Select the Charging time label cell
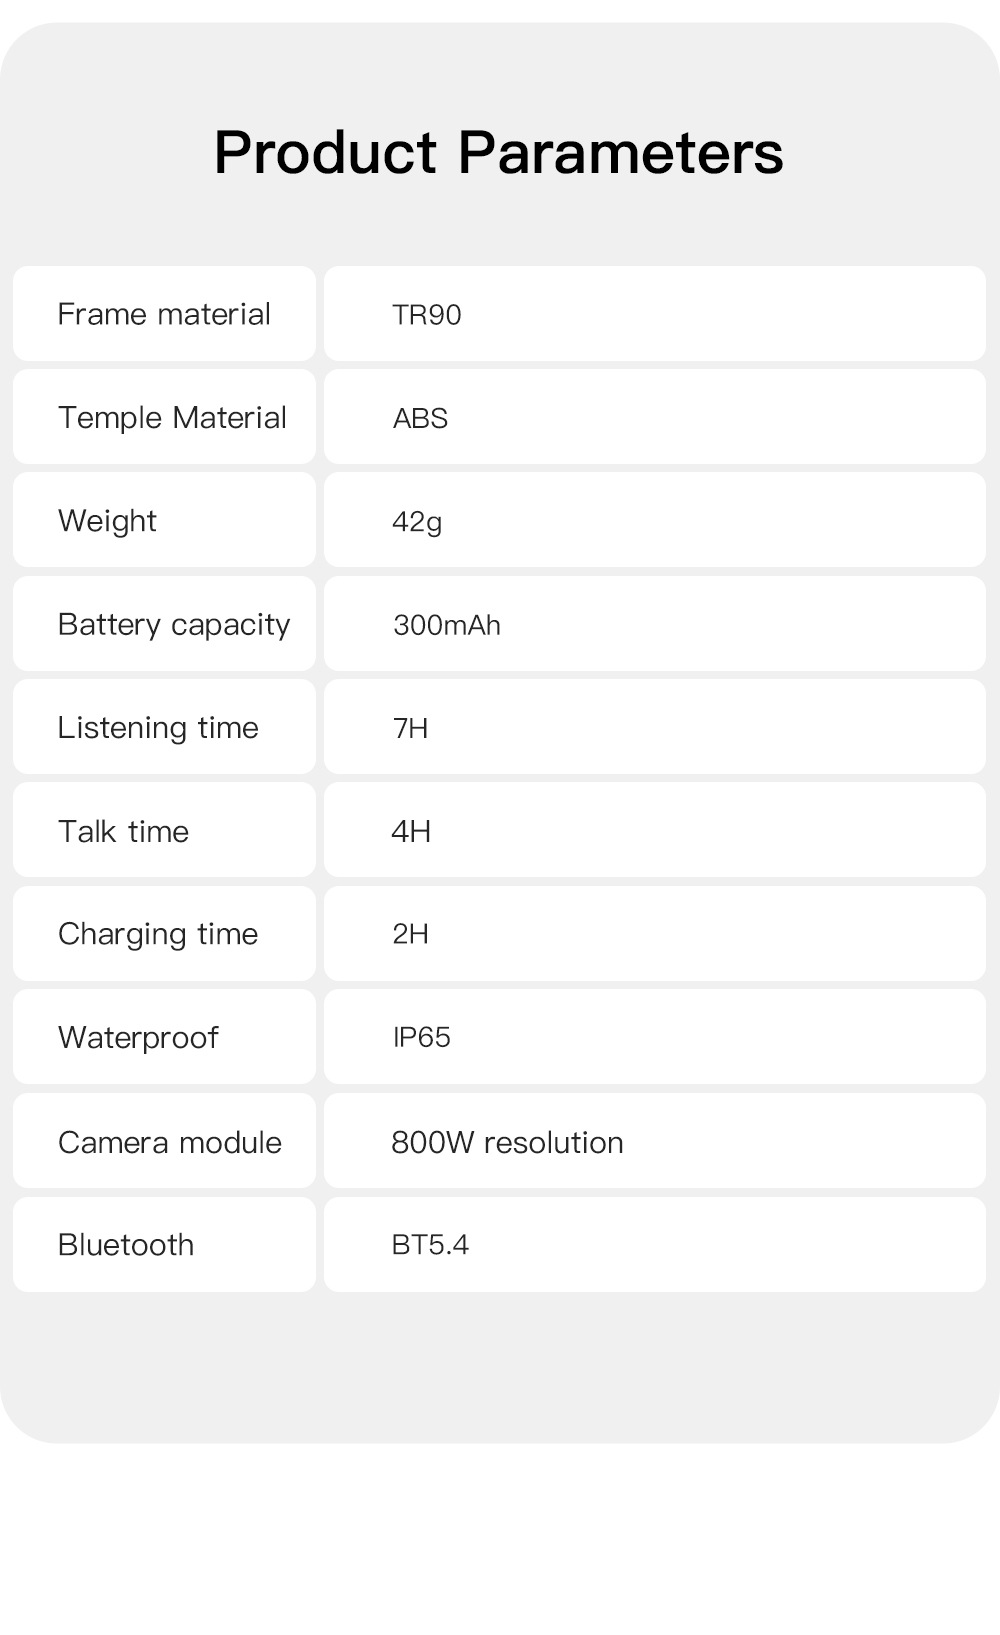The width and height of the screenshot is (1000, 1635). [x=164, y=933]
